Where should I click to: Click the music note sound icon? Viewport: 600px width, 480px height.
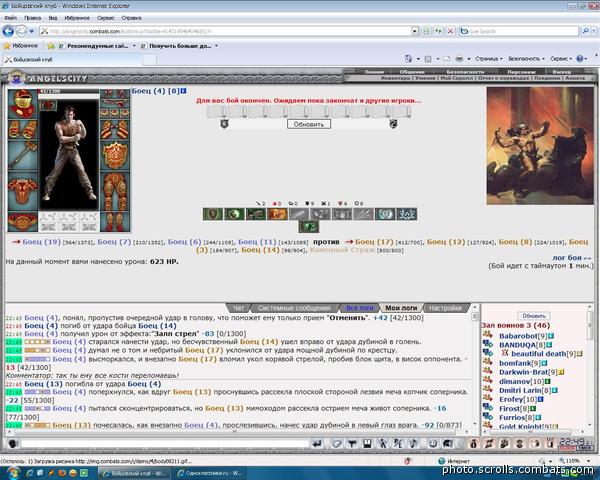413,444
